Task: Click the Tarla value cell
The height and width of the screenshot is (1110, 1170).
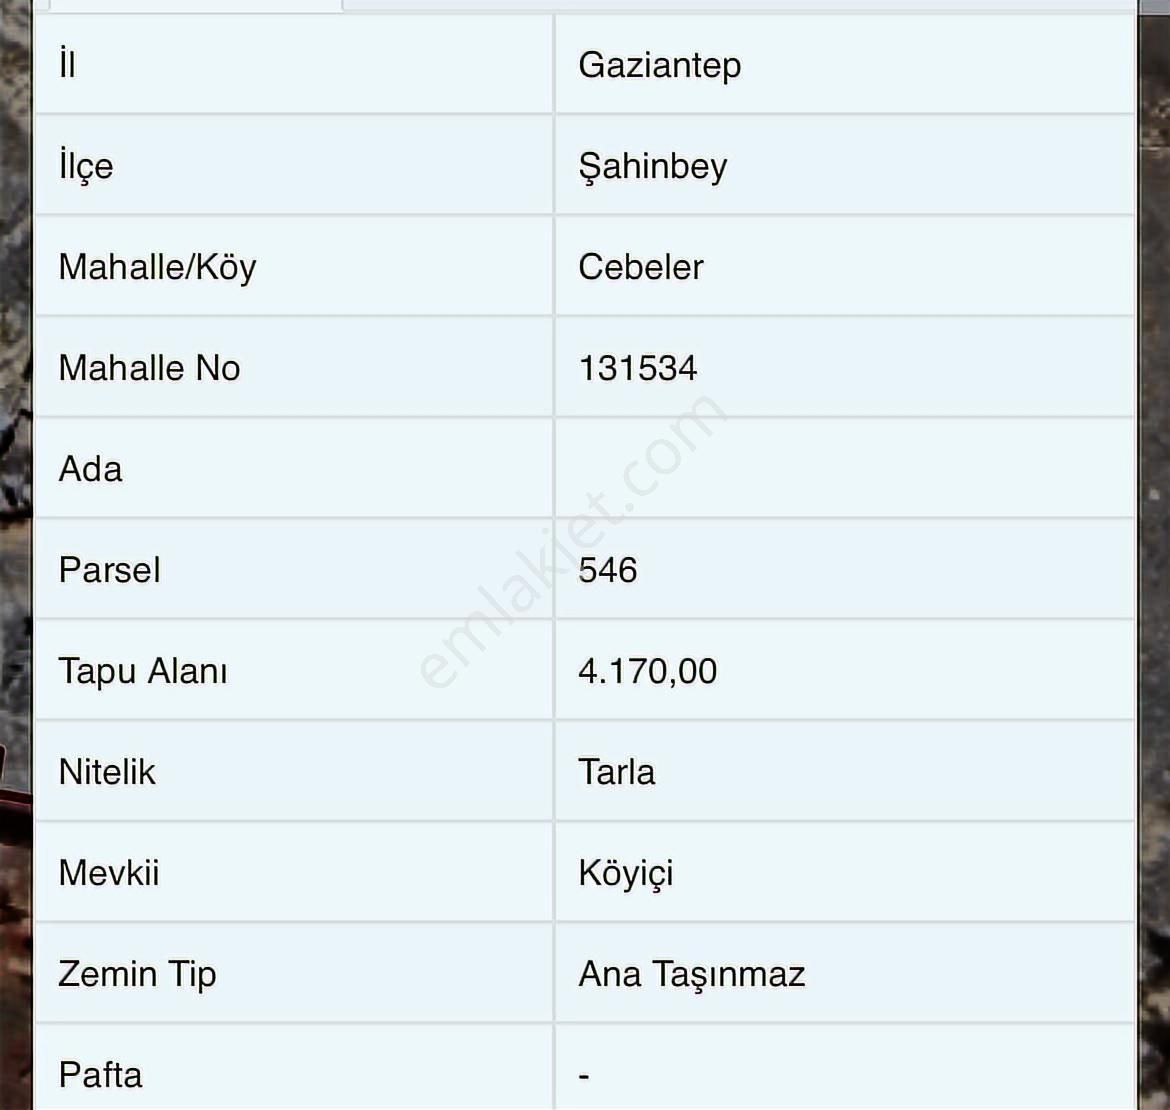Action: point(617,772)
